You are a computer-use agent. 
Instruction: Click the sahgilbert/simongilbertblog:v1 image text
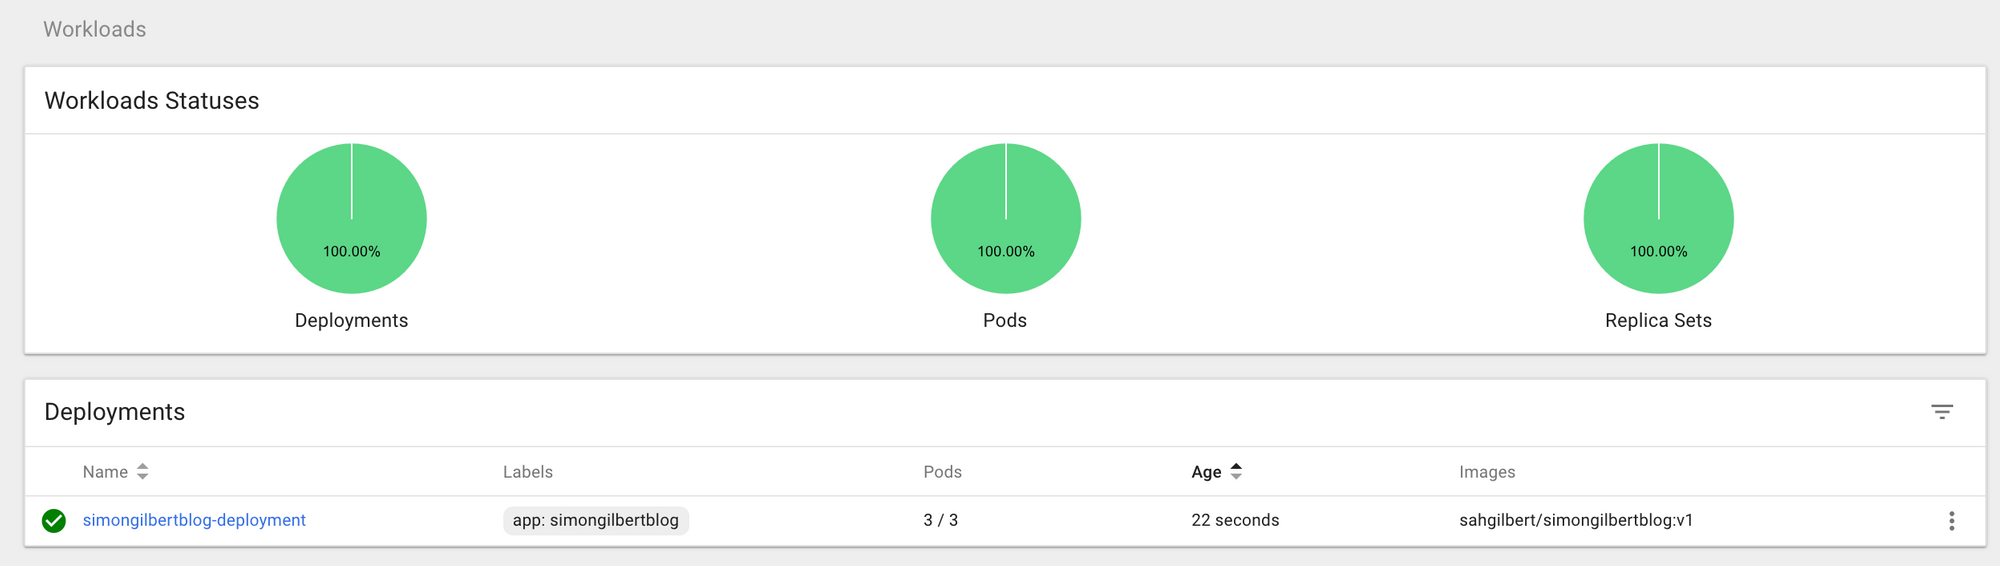[1576, 520]
